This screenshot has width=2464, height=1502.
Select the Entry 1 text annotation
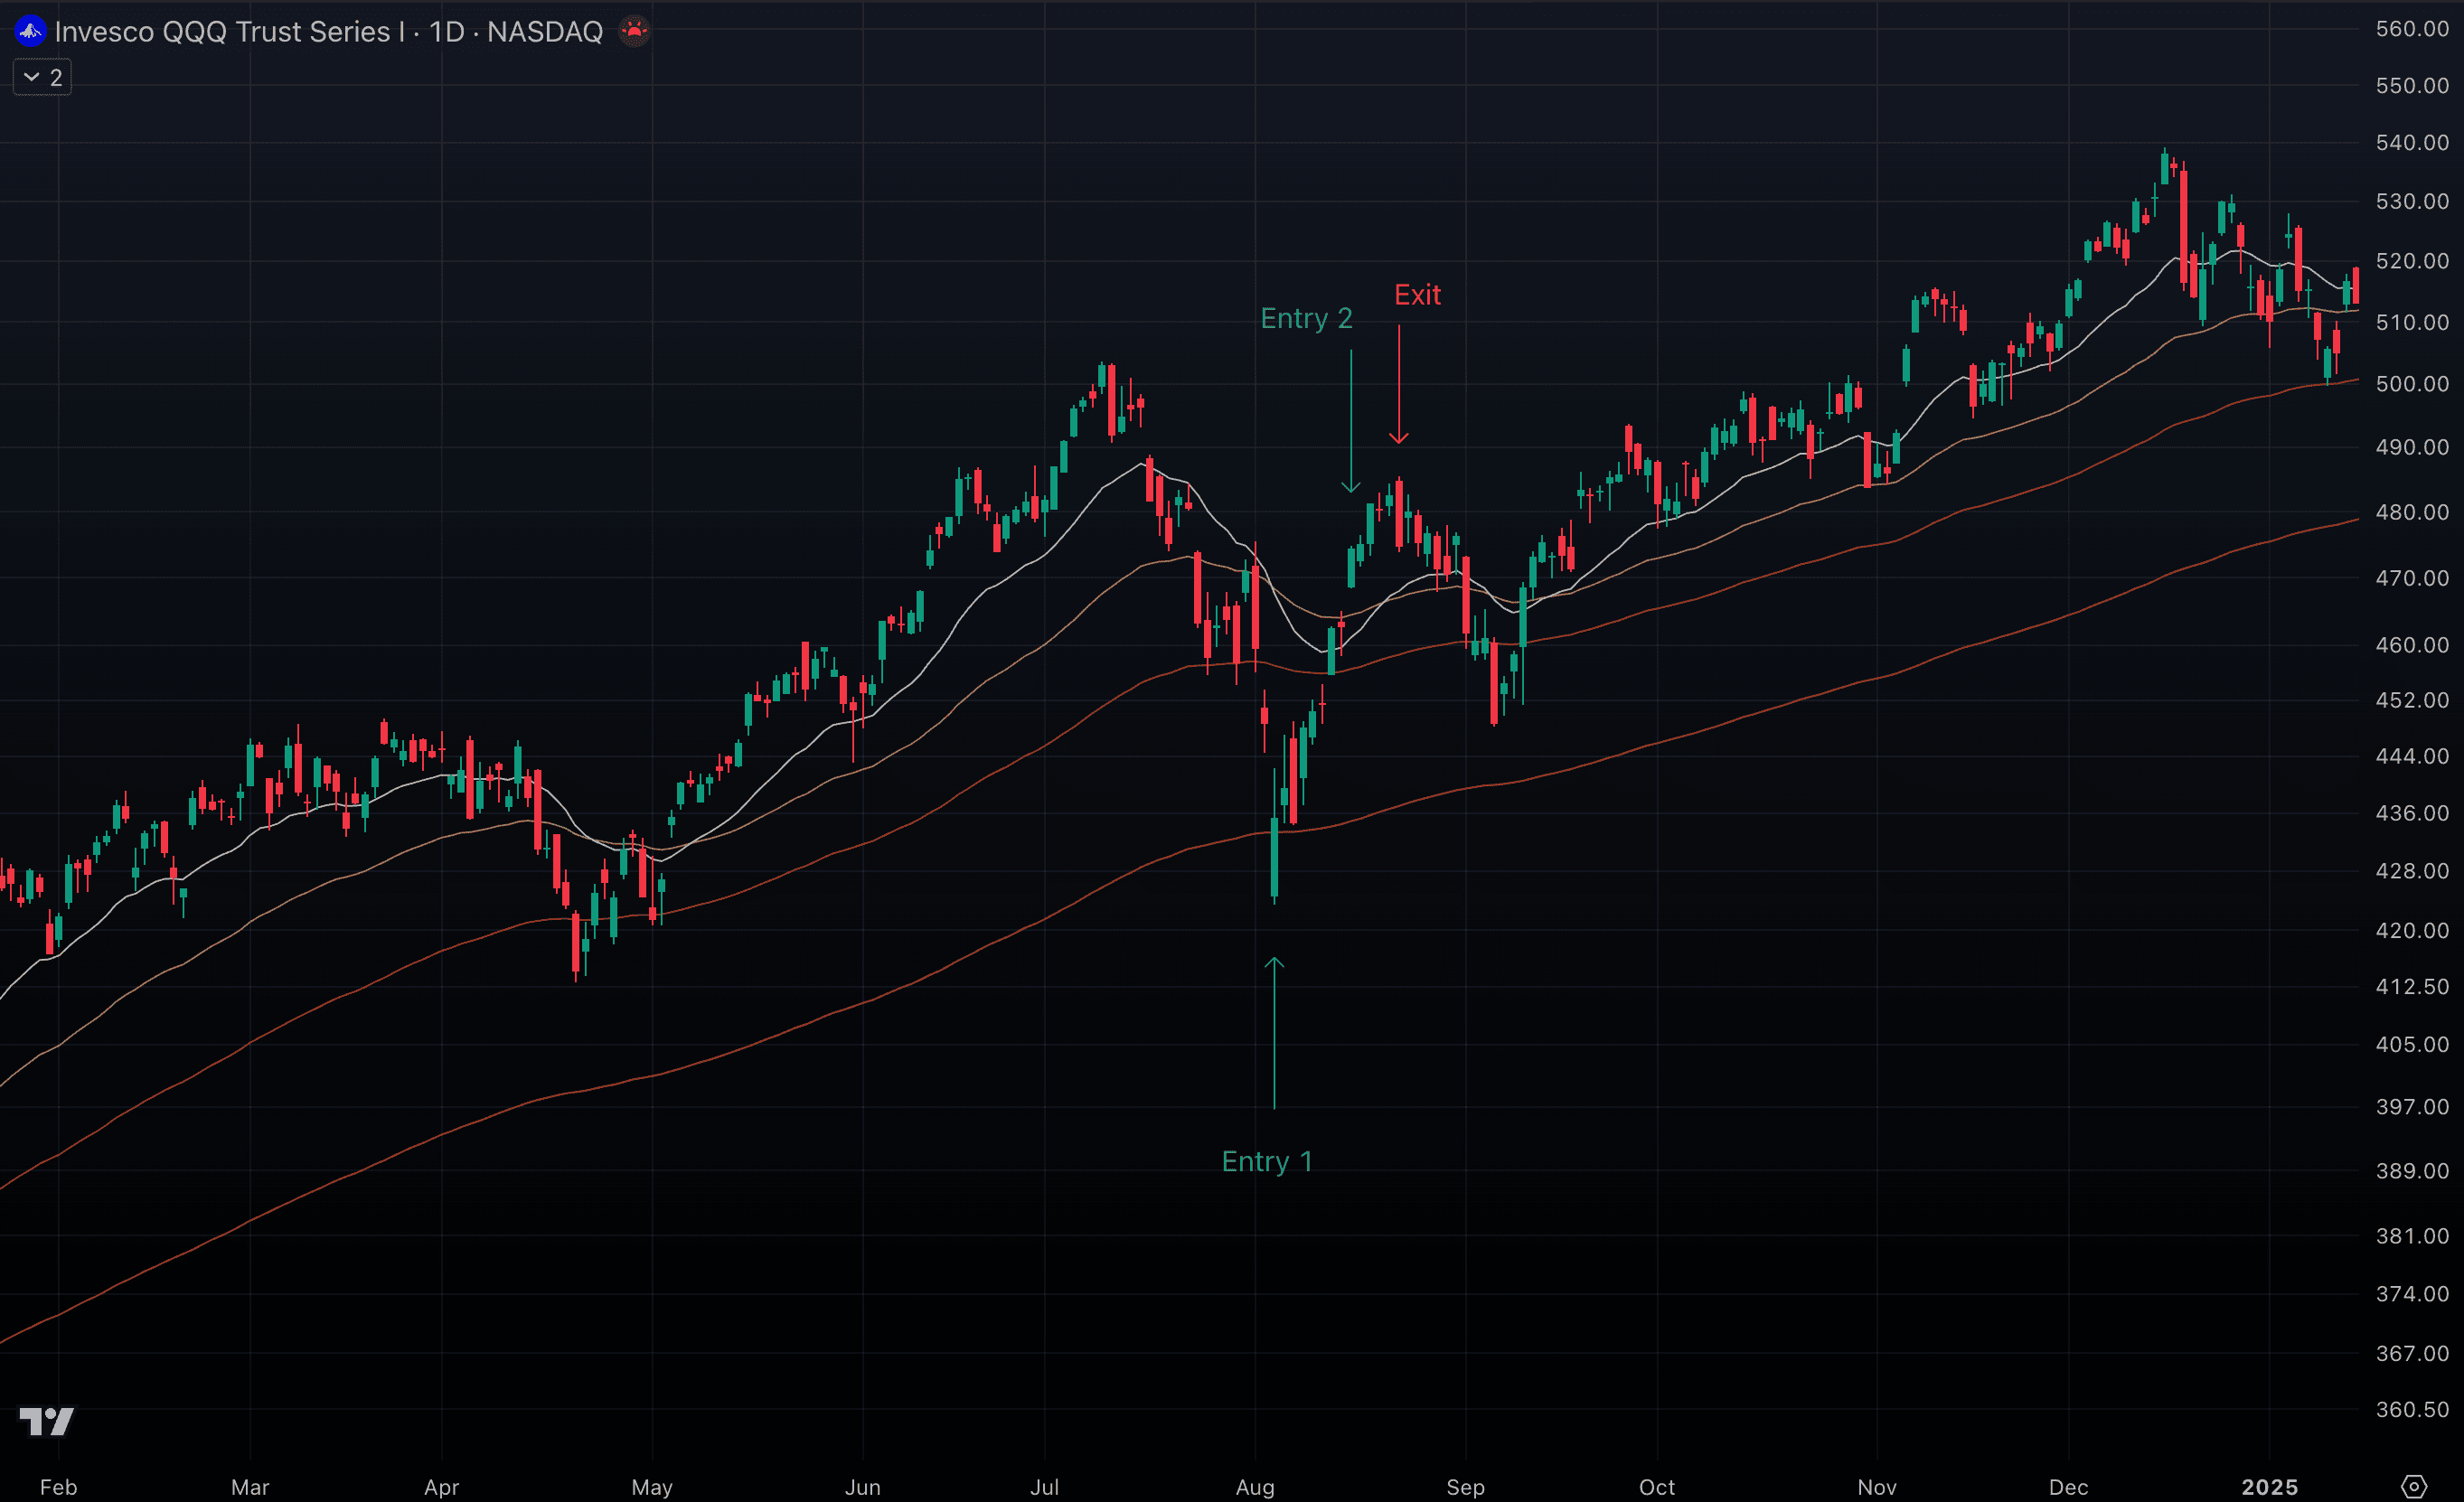point(1266,1161)
